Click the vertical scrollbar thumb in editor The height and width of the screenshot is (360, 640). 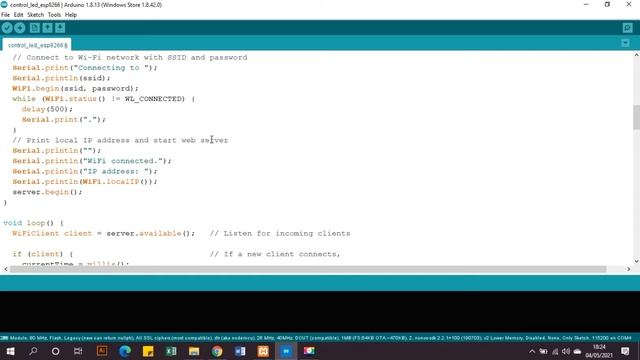(x=636, y=117)
